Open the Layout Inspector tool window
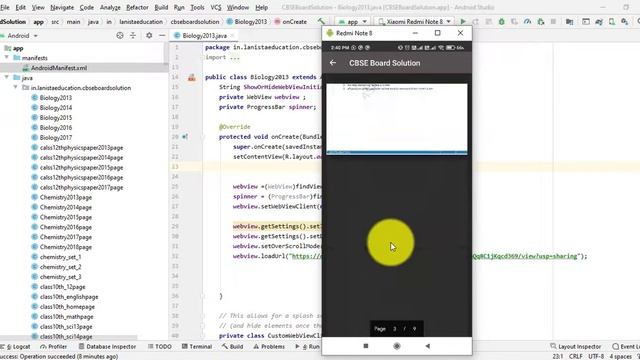 (x=576, y=347)
